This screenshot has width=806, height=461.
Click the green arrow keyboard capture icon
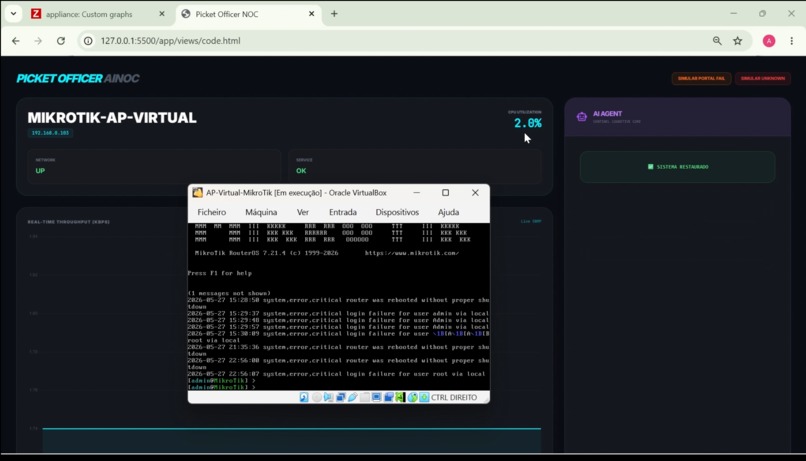pyautogui.click(x=424, y=397)
